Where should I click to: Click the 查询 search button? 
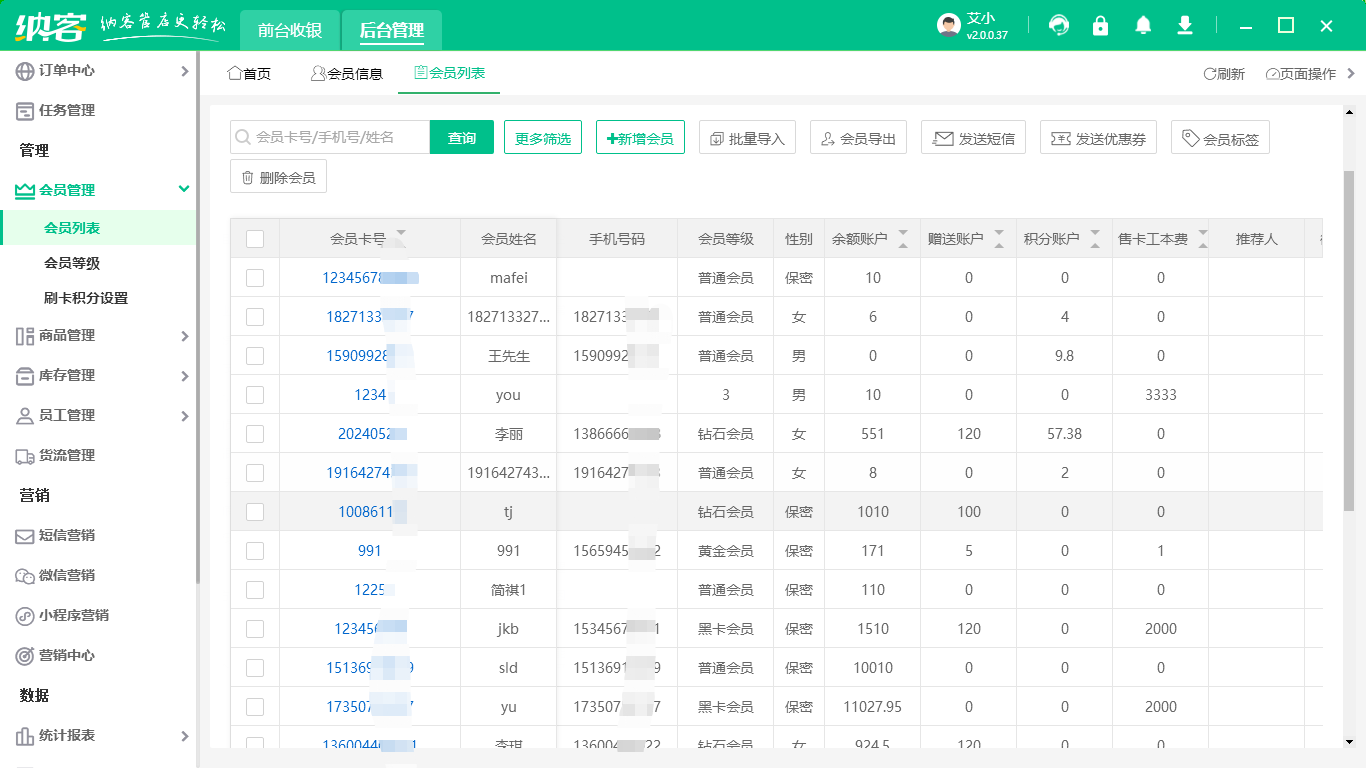461,135
